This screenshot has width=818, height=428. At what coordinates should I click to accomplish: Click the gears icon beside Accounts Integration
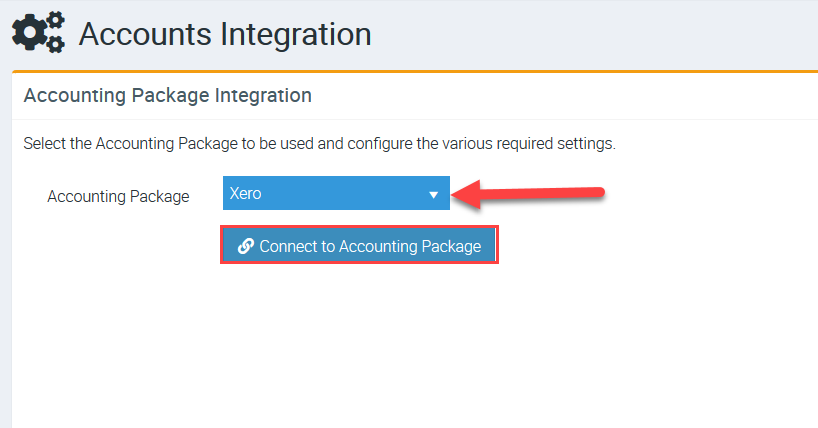38,33
